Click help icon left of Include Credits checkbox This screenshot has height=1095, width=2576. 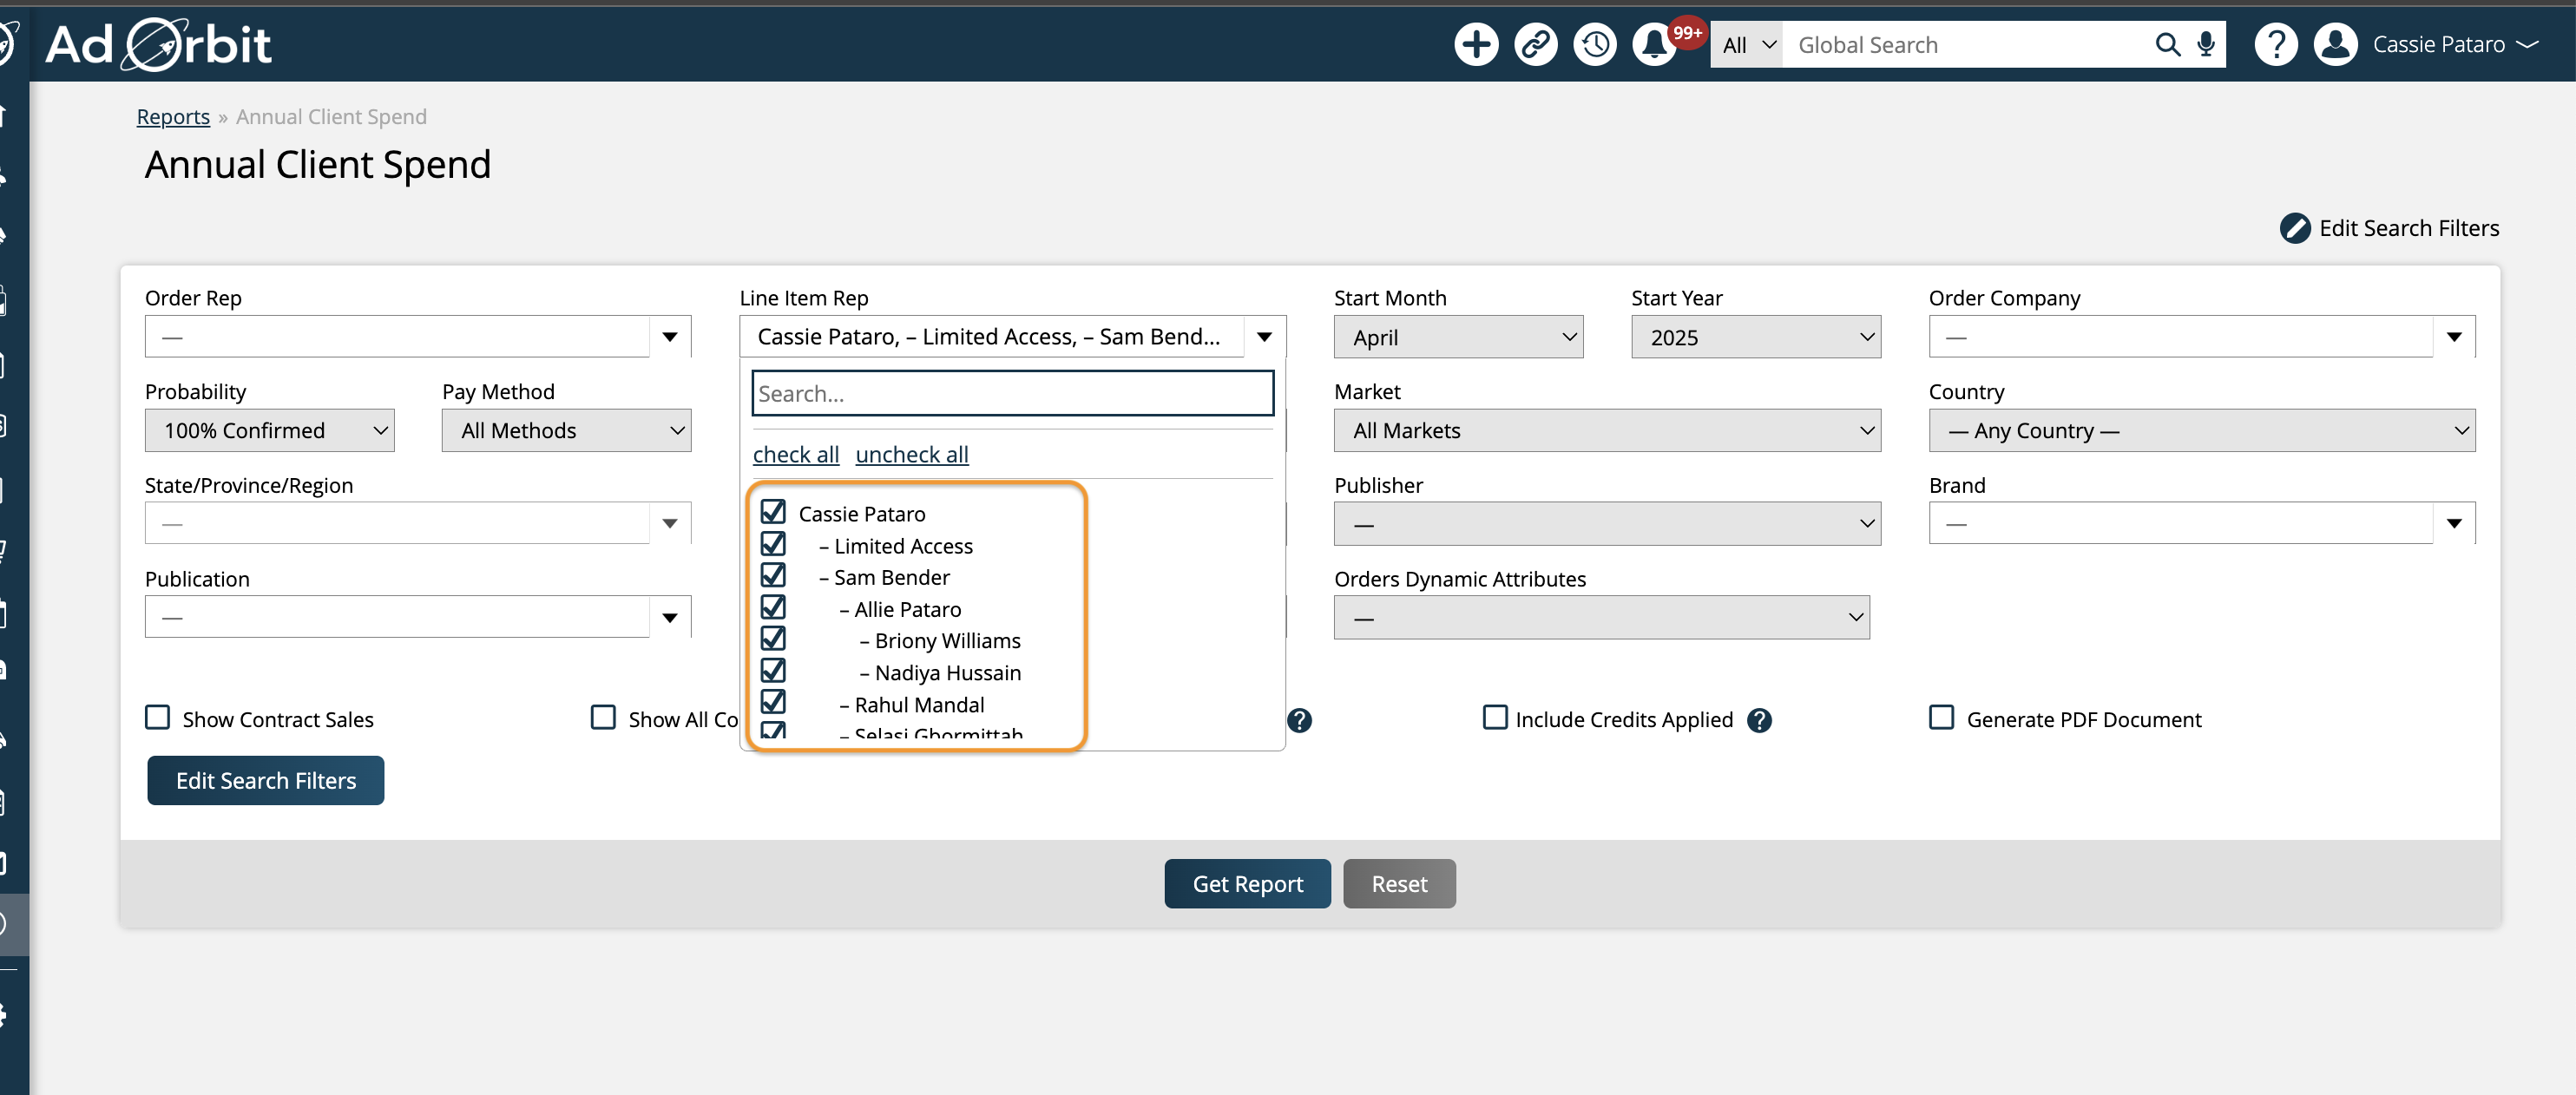coord(1299,720)
